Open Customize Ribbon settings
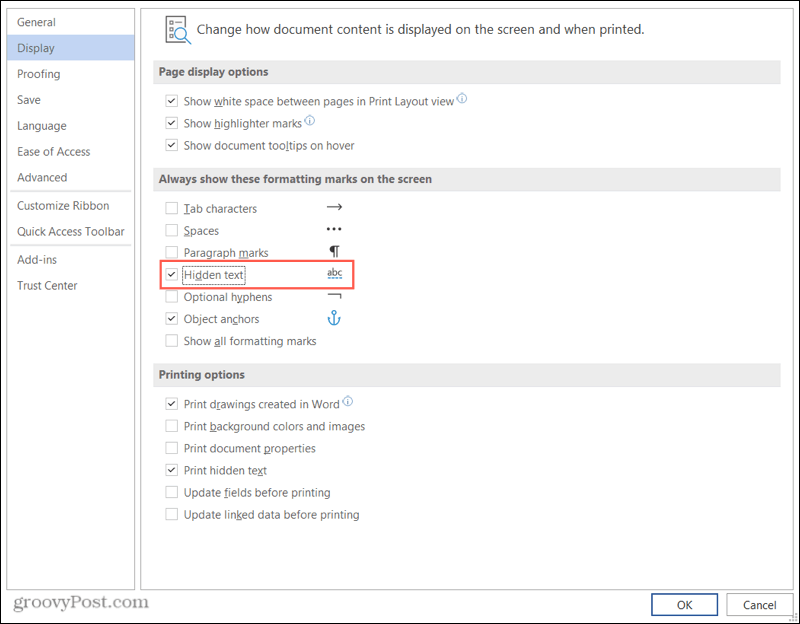This screenshot has width=800, height=624. point(71,206)
